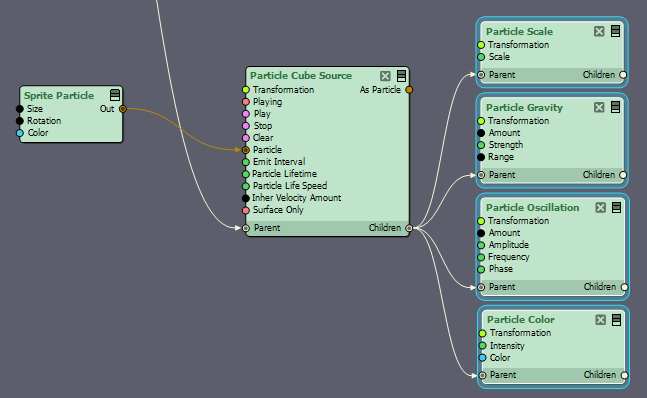Close the Particle Cube Source node
The height and width of the screenshot is (398, 647).
[385, 76]
